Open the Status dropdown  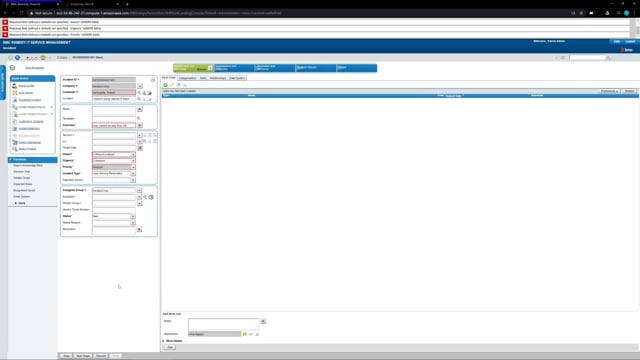[133, 216]
